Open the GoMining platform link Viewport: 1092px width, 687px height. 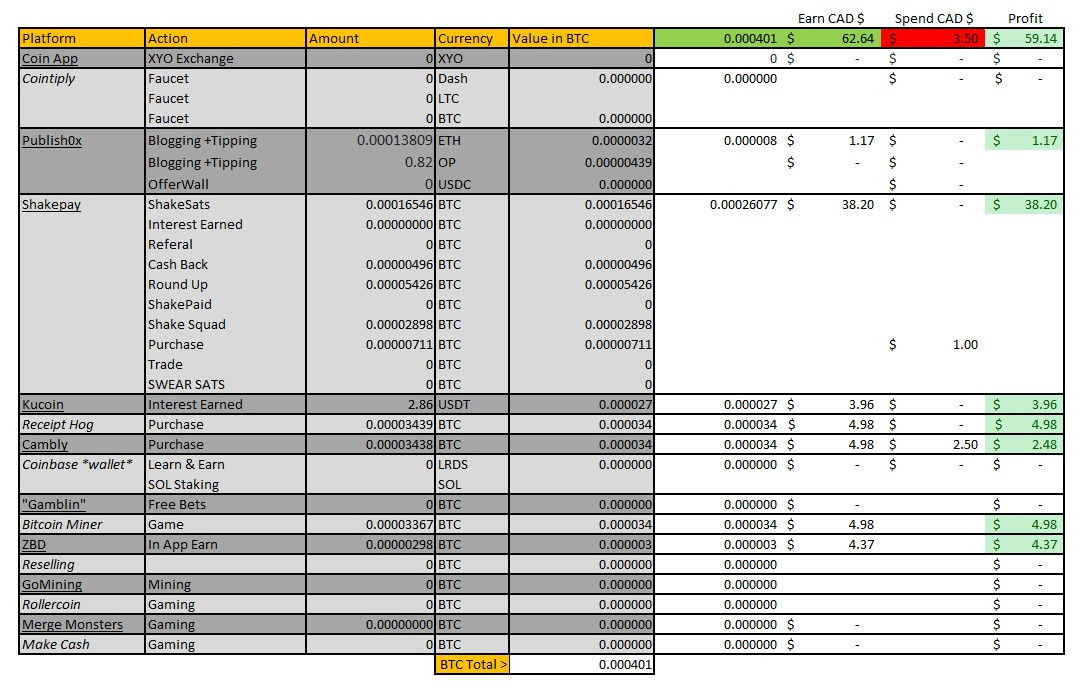[x=52, y=584]
